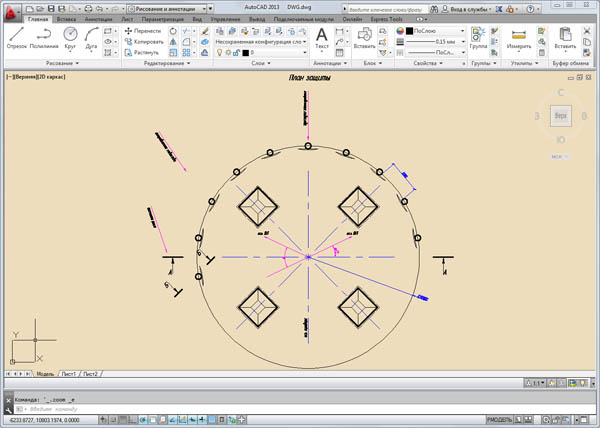This screenshot has width=600, height=428.
Task: Switch to the Лист1 layout tab
Action: point(69,374)
